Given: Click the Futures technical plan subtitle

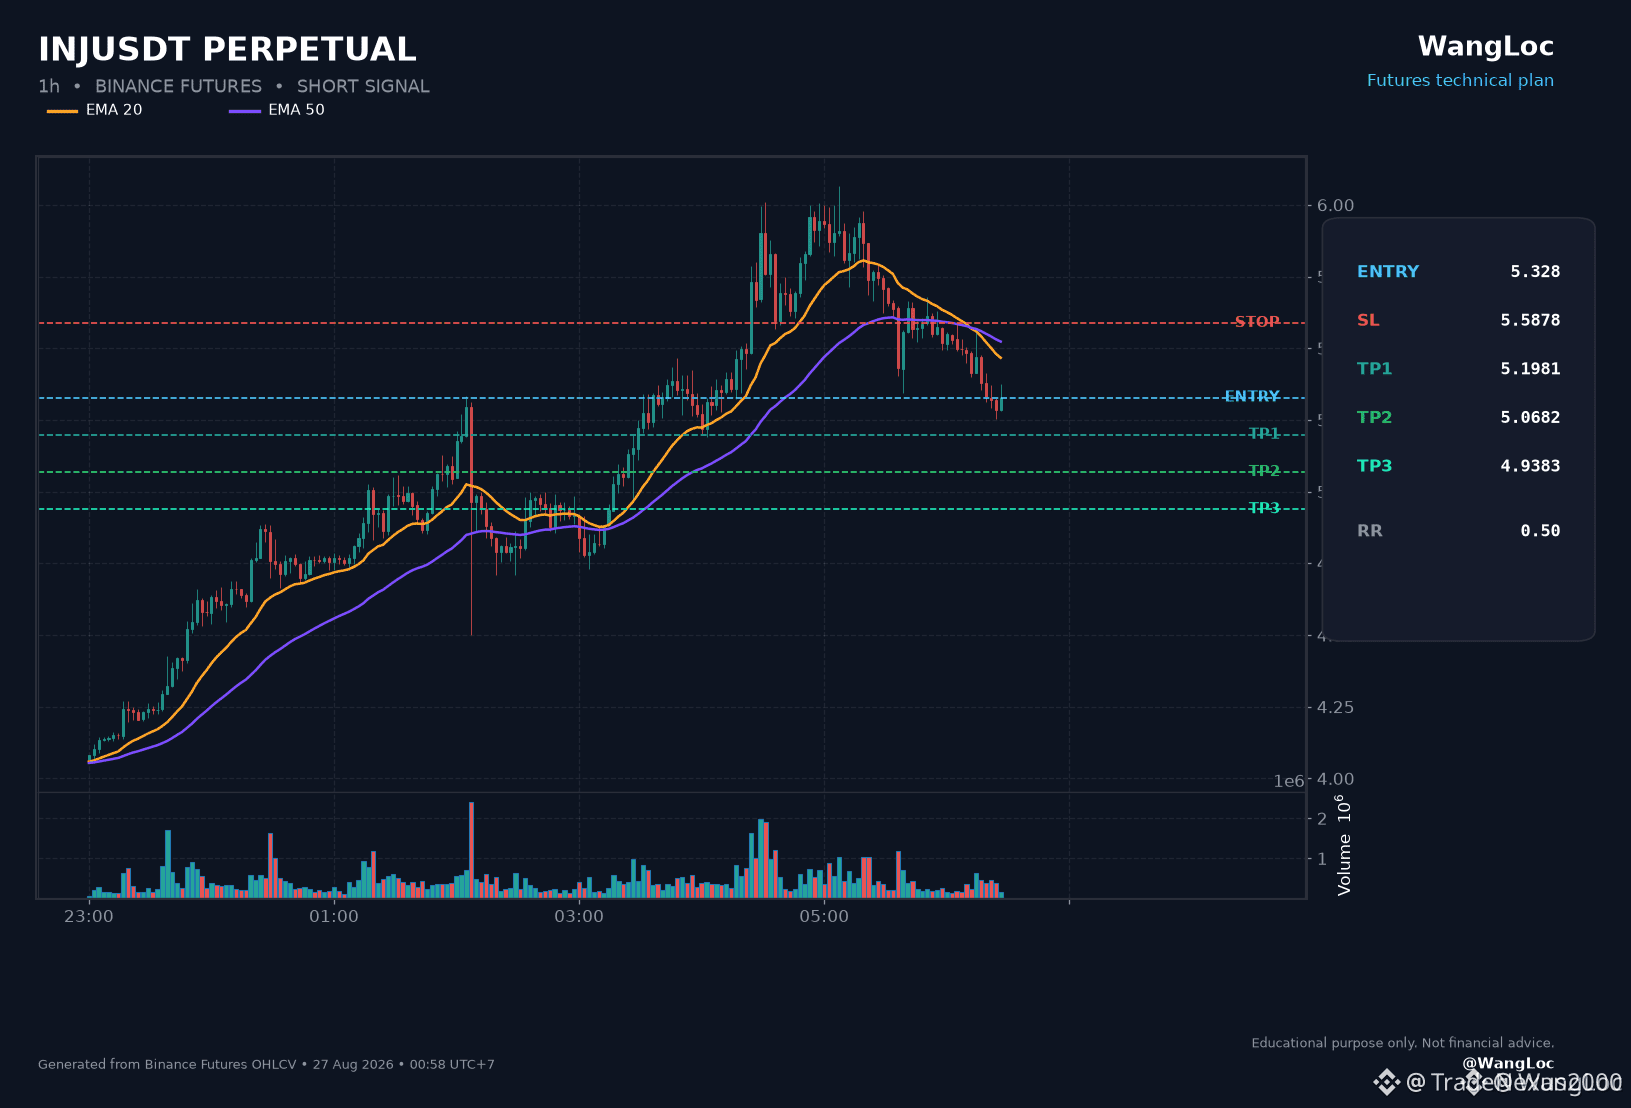Looking at the screenshot, I should tap(1460, 80).
